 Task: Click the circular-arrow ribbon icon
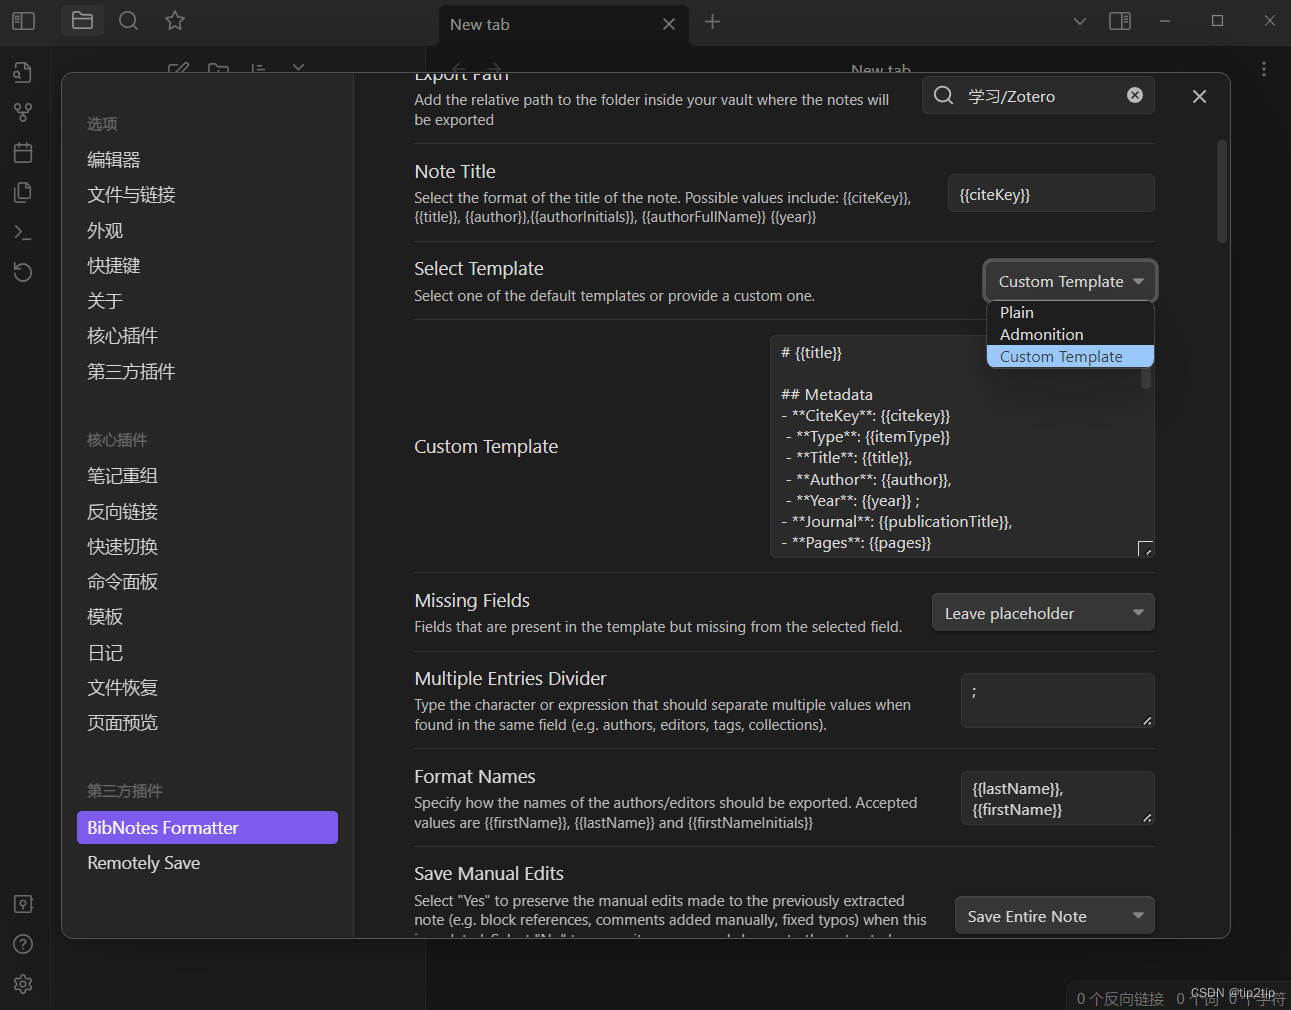tap(23, 272)
